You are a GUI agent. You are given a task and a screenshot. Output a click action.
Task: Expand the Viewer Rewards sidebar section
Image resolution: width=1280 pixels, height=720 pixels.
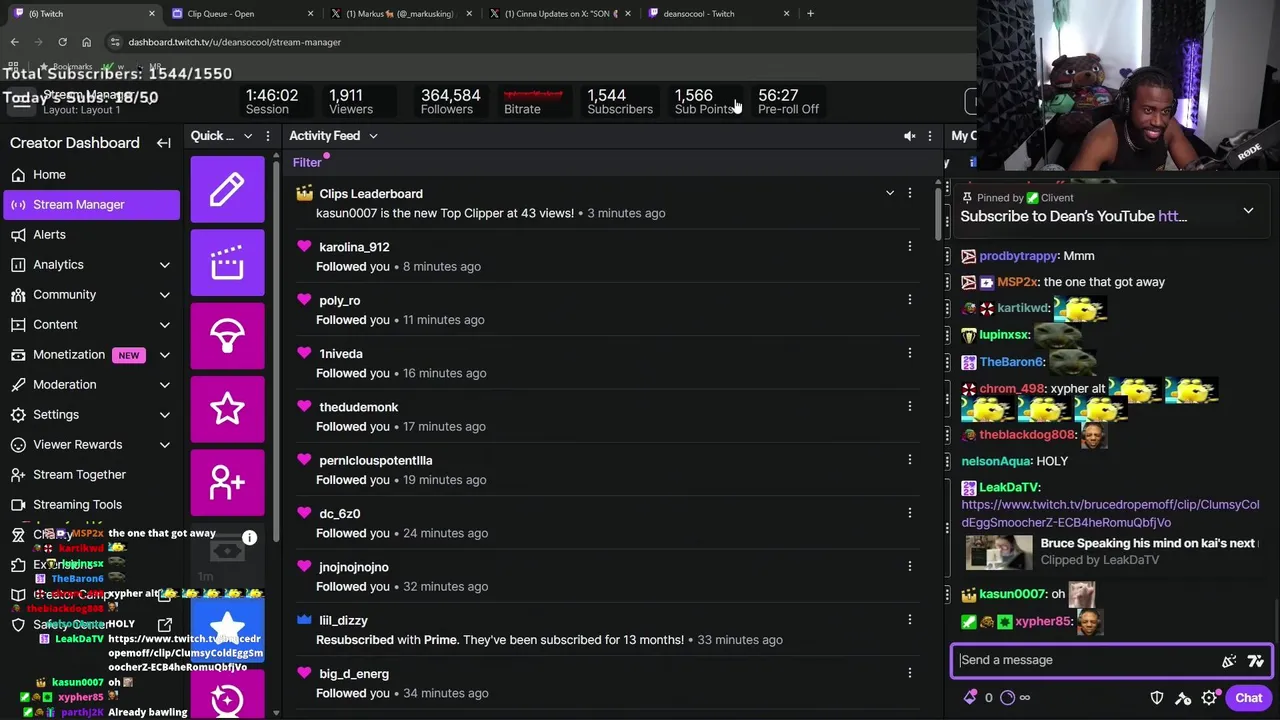coord(164,445)
